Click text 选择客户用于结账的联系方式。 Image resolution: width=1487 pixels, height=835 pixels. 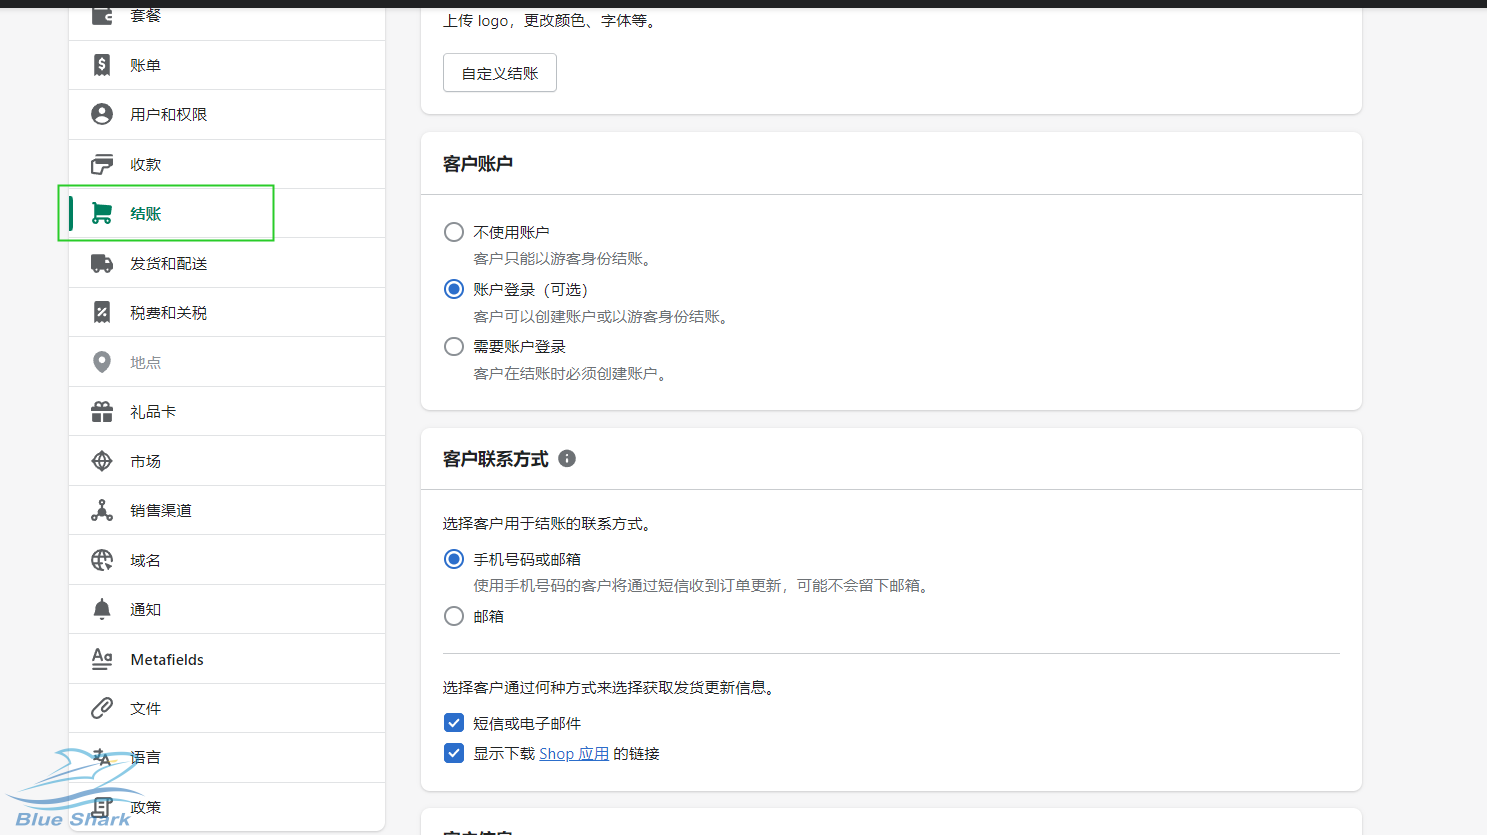coord(550,524)
